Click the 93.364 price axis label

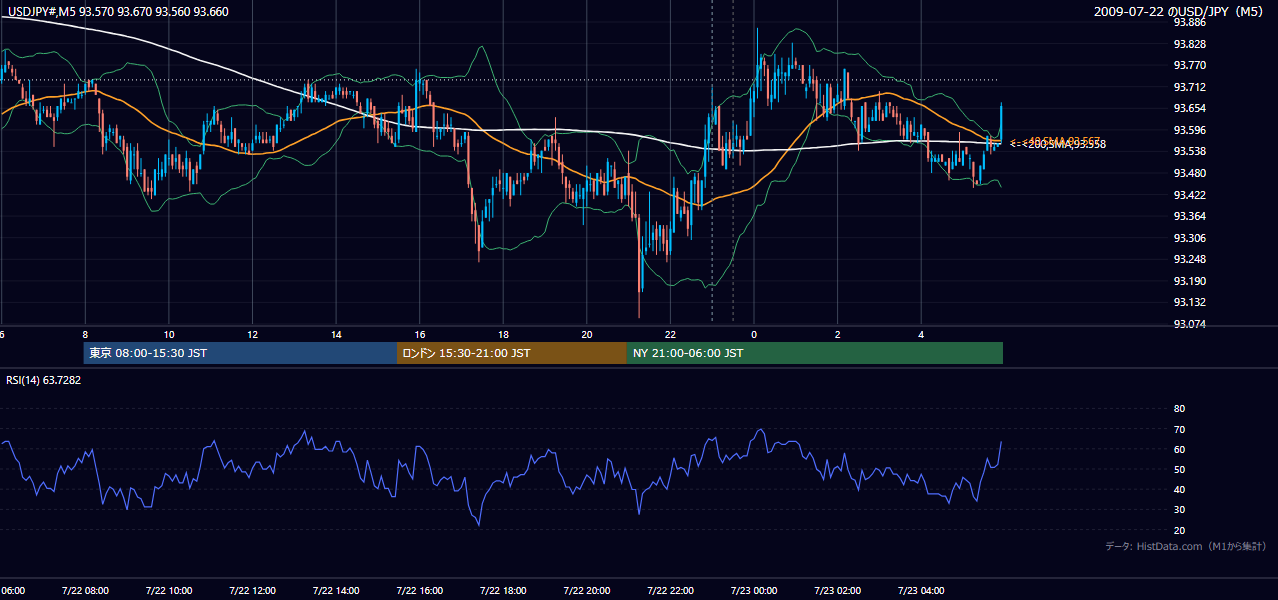point(1189,216)
